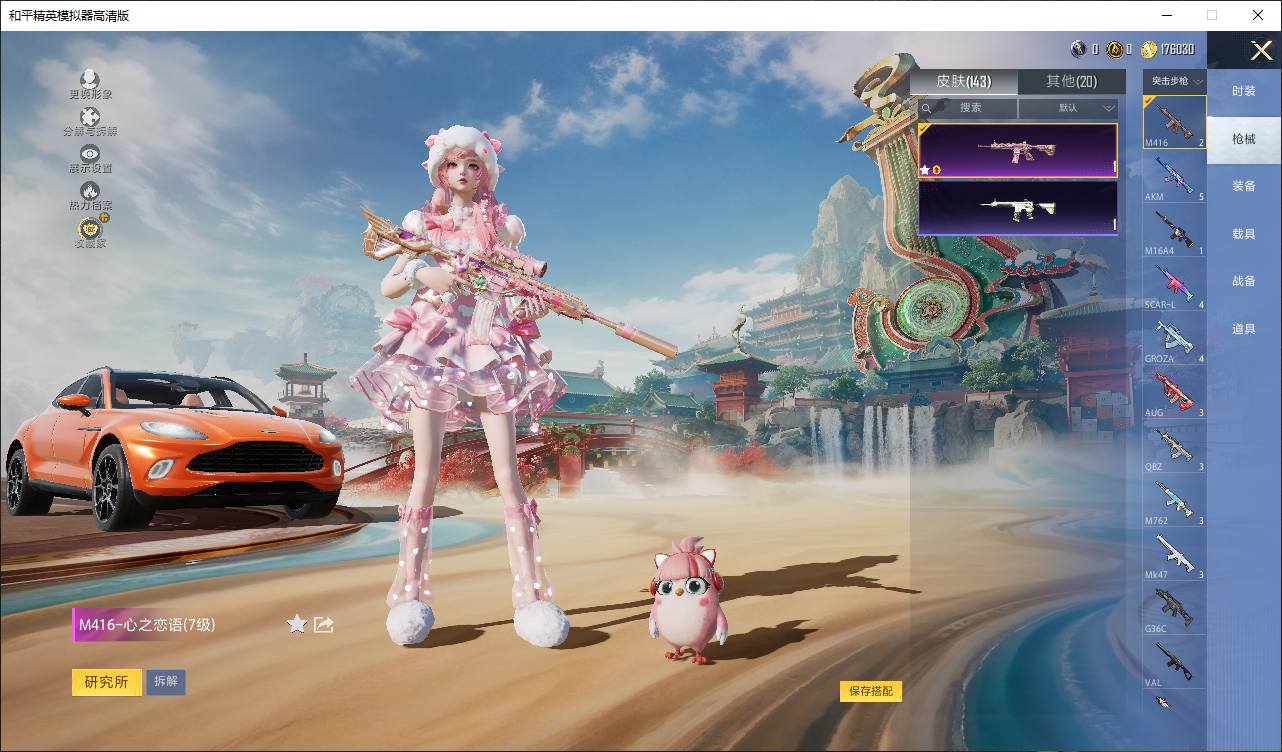Open the 时装 category tab

1243,91
